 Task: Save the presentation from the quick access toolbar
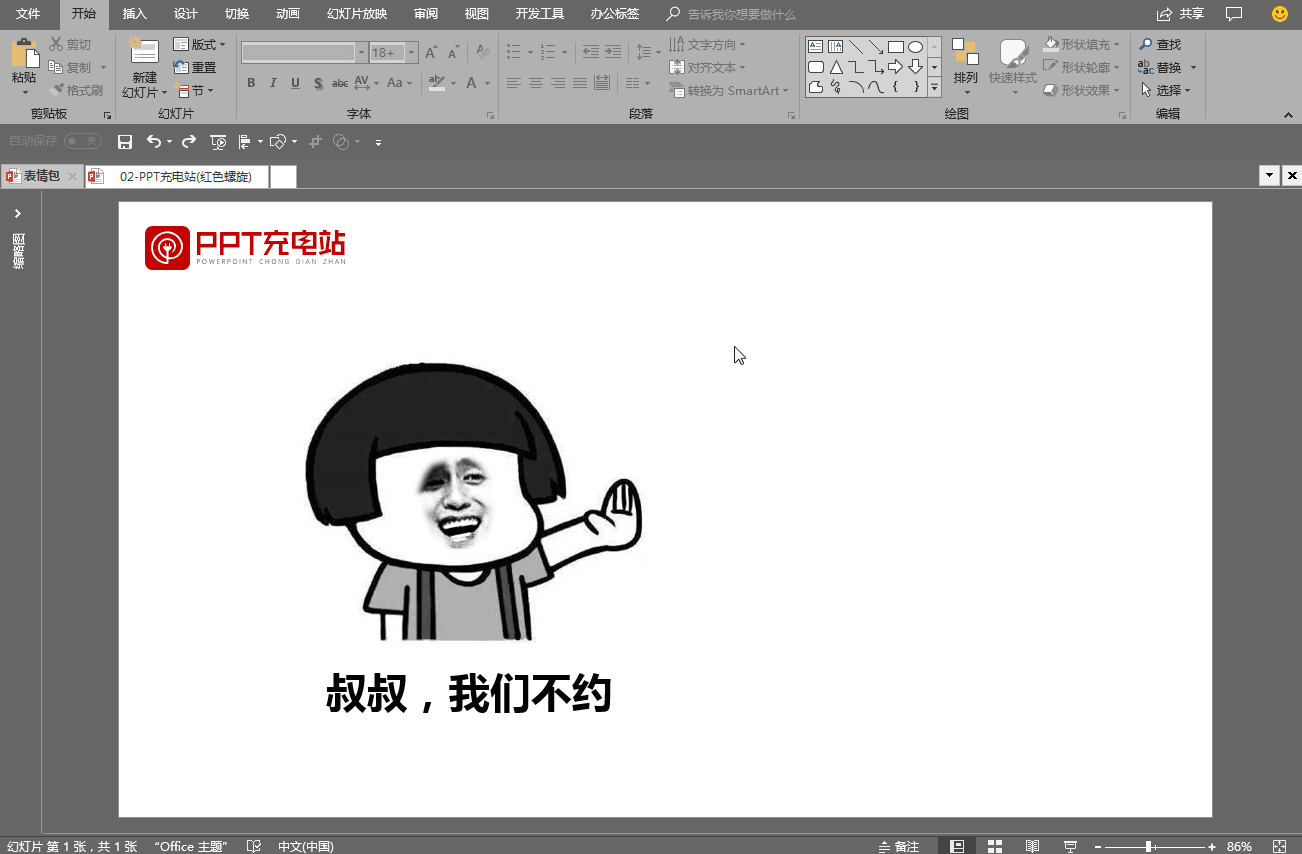pos(125,142)
